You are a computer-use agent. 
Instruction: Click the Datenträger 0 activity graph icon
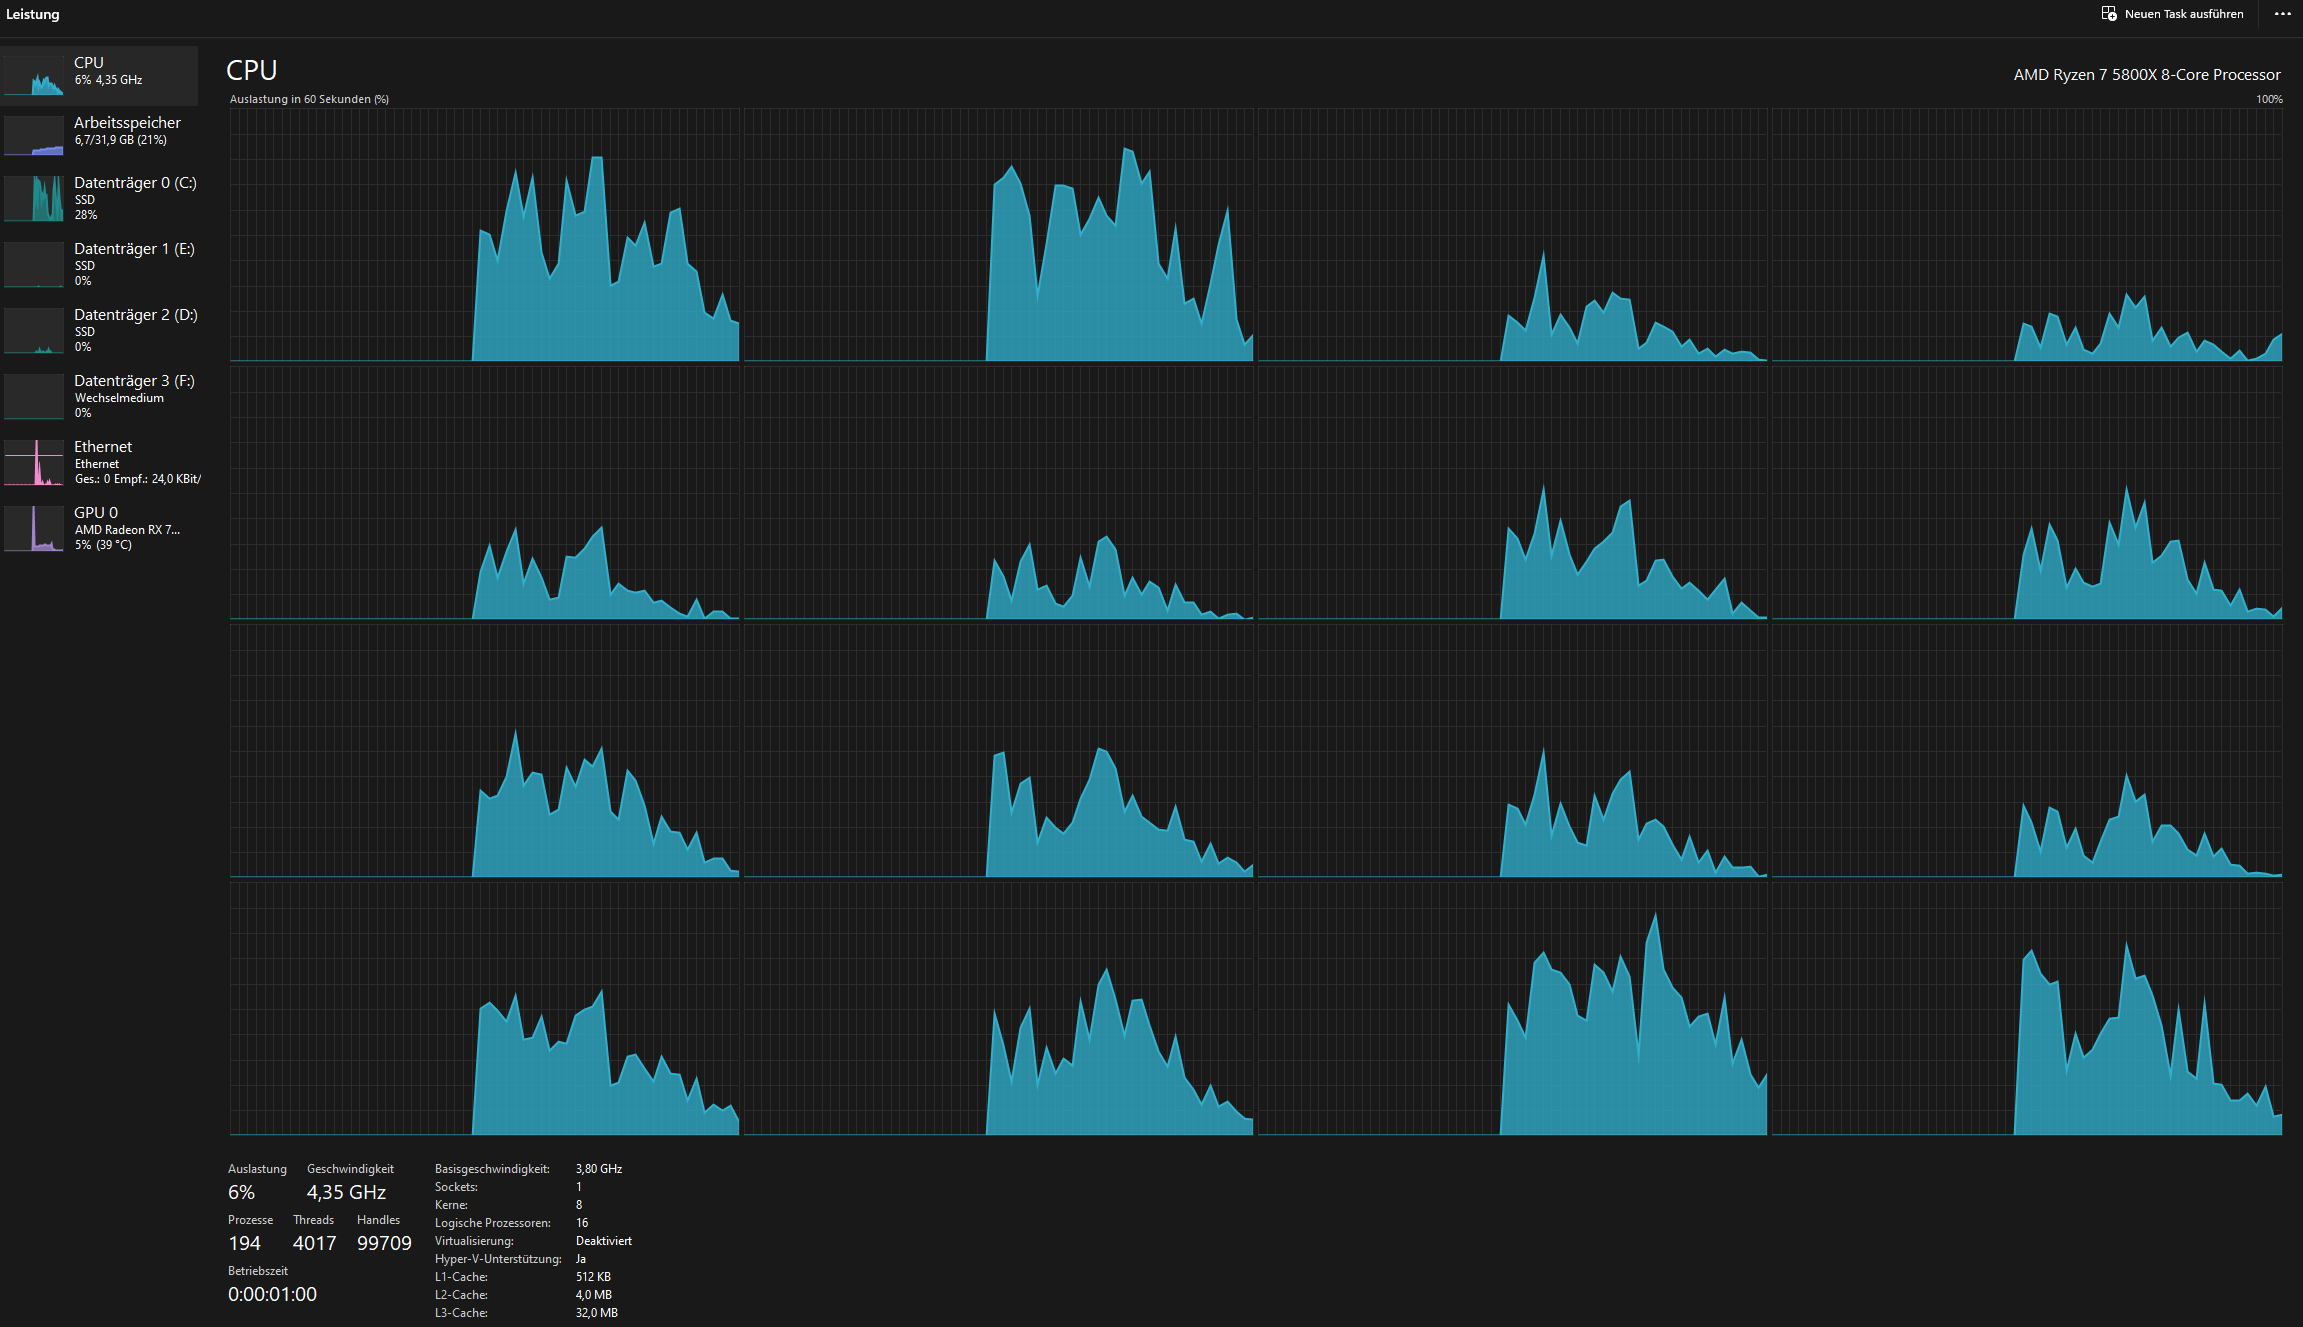[x=34, y=198]
